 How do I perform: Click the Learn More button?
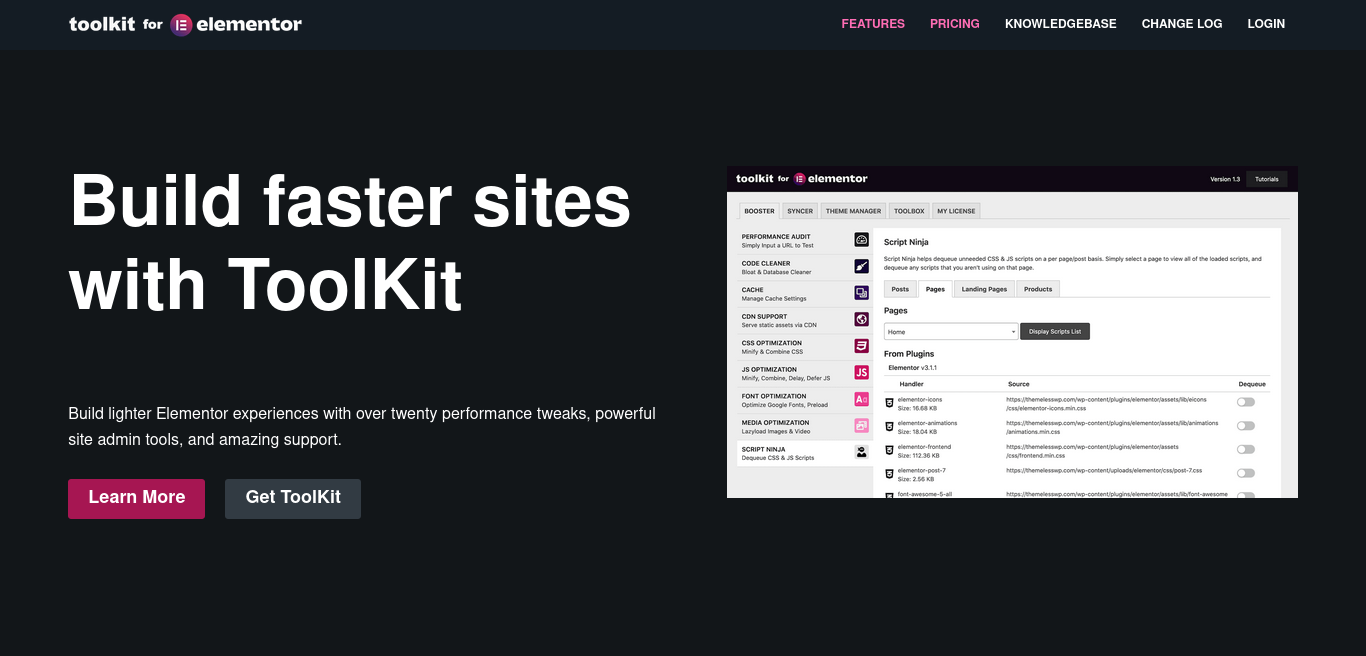[x=136, y=499]
